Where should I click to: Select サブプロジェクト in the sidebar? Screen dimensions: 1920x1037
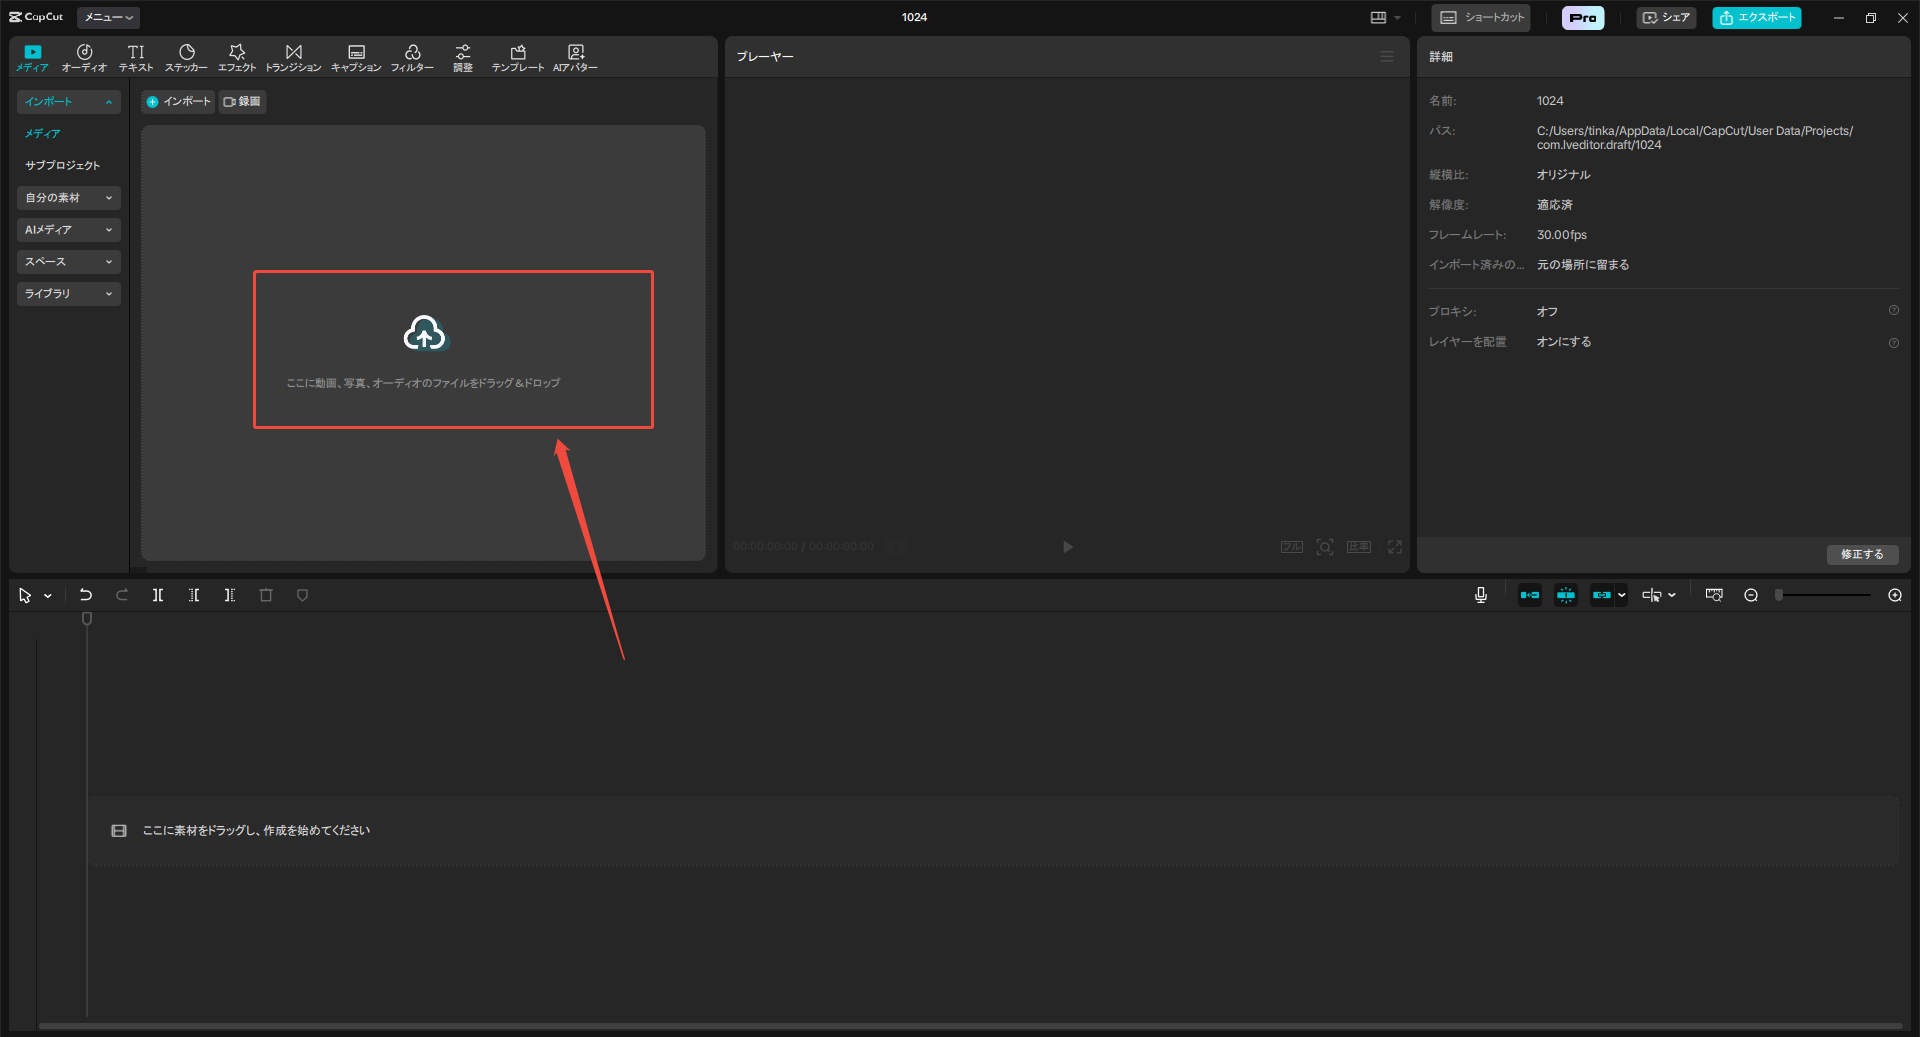click(62, 165)
